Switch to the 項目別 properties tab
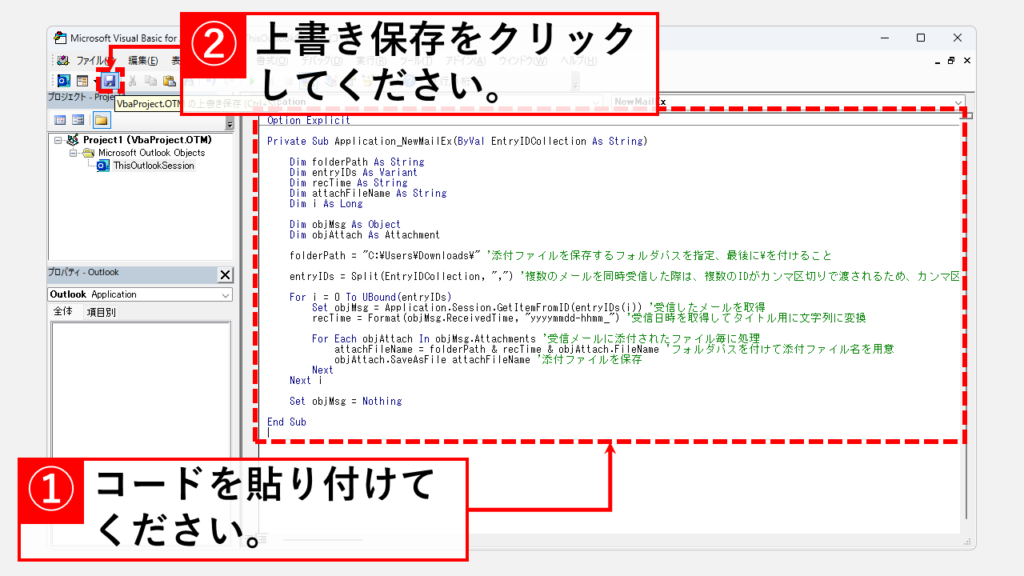Screen dimensions: 1024x576 (x=101, y=312)
